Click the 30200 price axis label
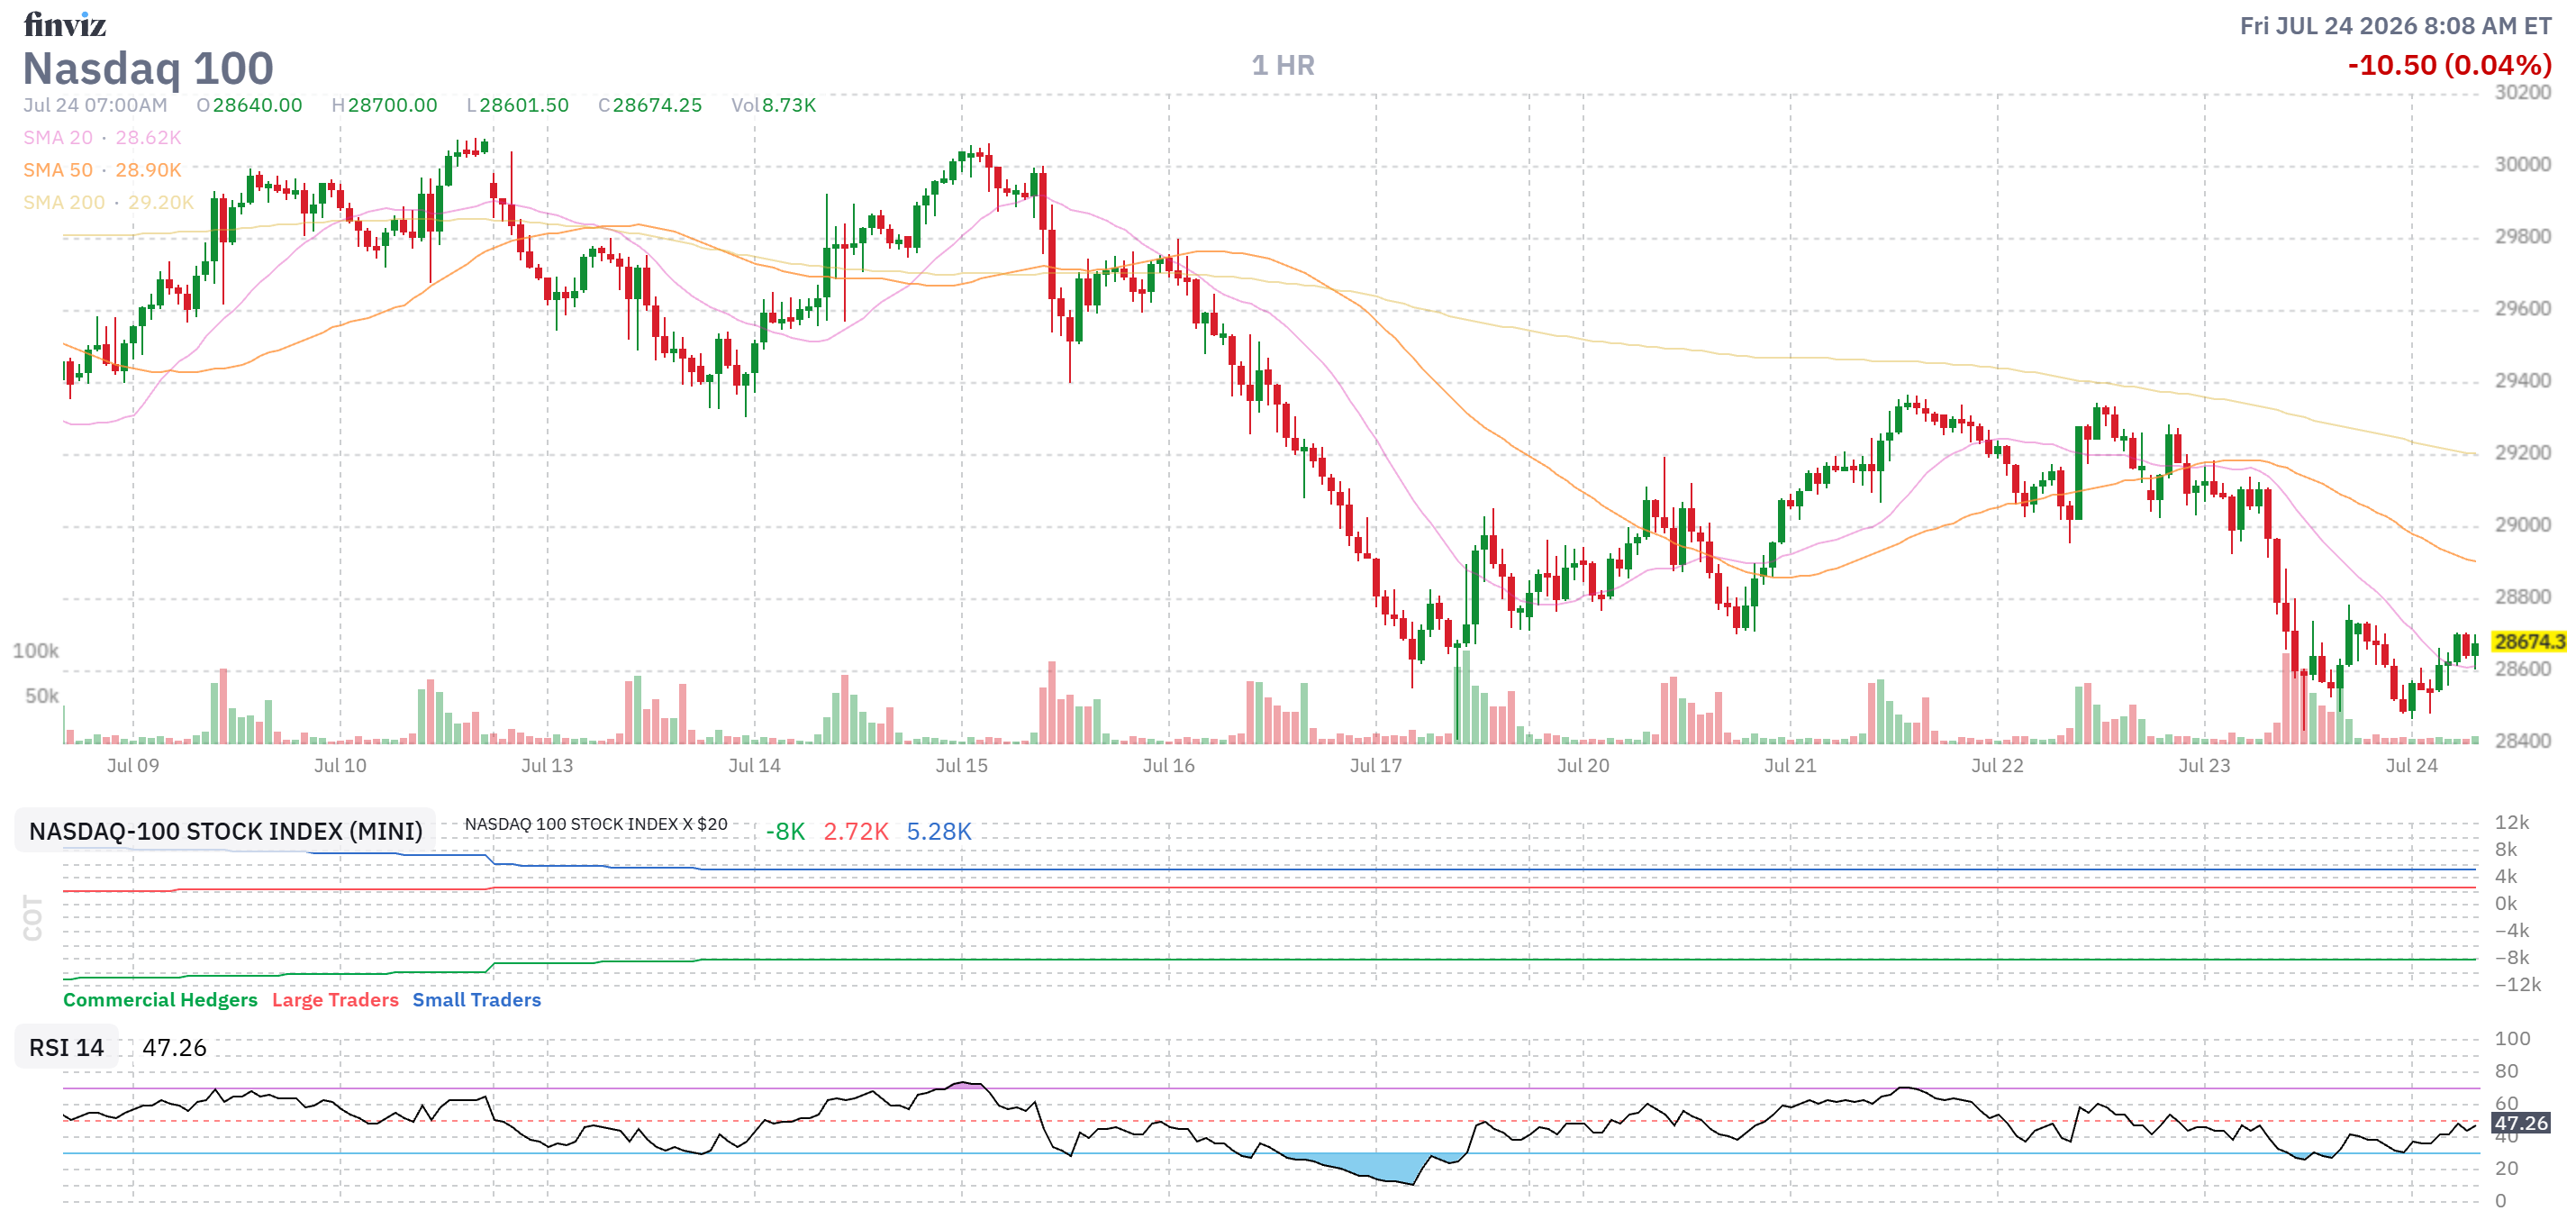 point(2523,92)
